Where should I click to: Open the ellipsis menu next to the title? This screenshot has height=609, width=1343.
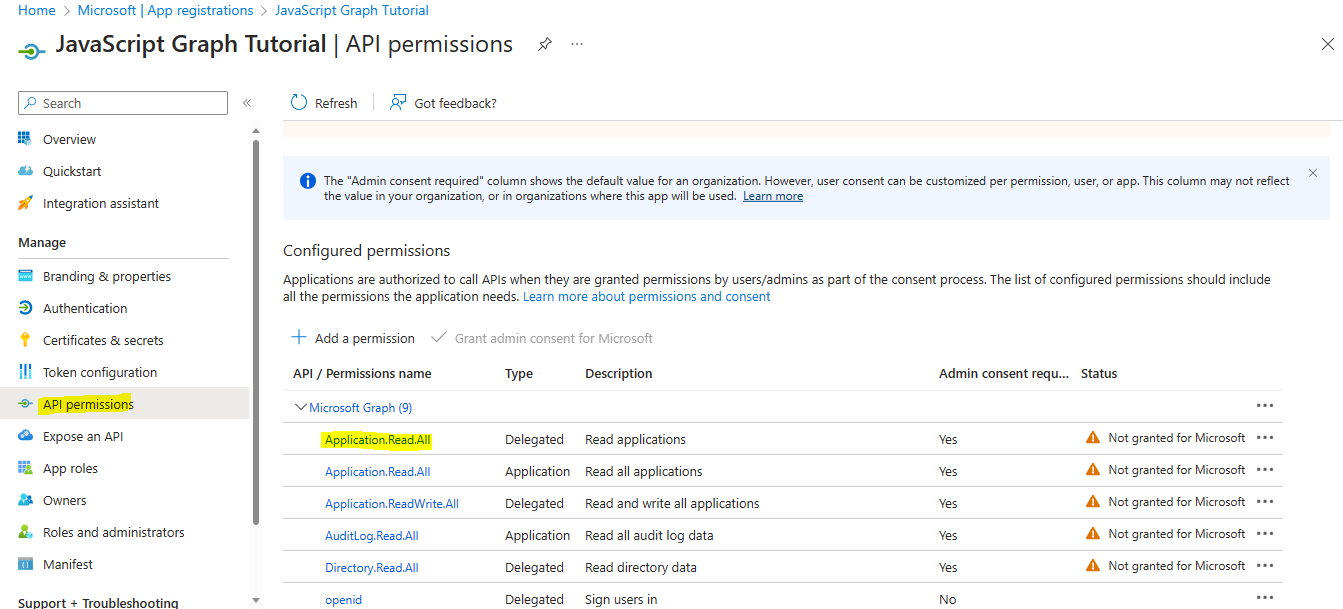(x=577, y=44)
